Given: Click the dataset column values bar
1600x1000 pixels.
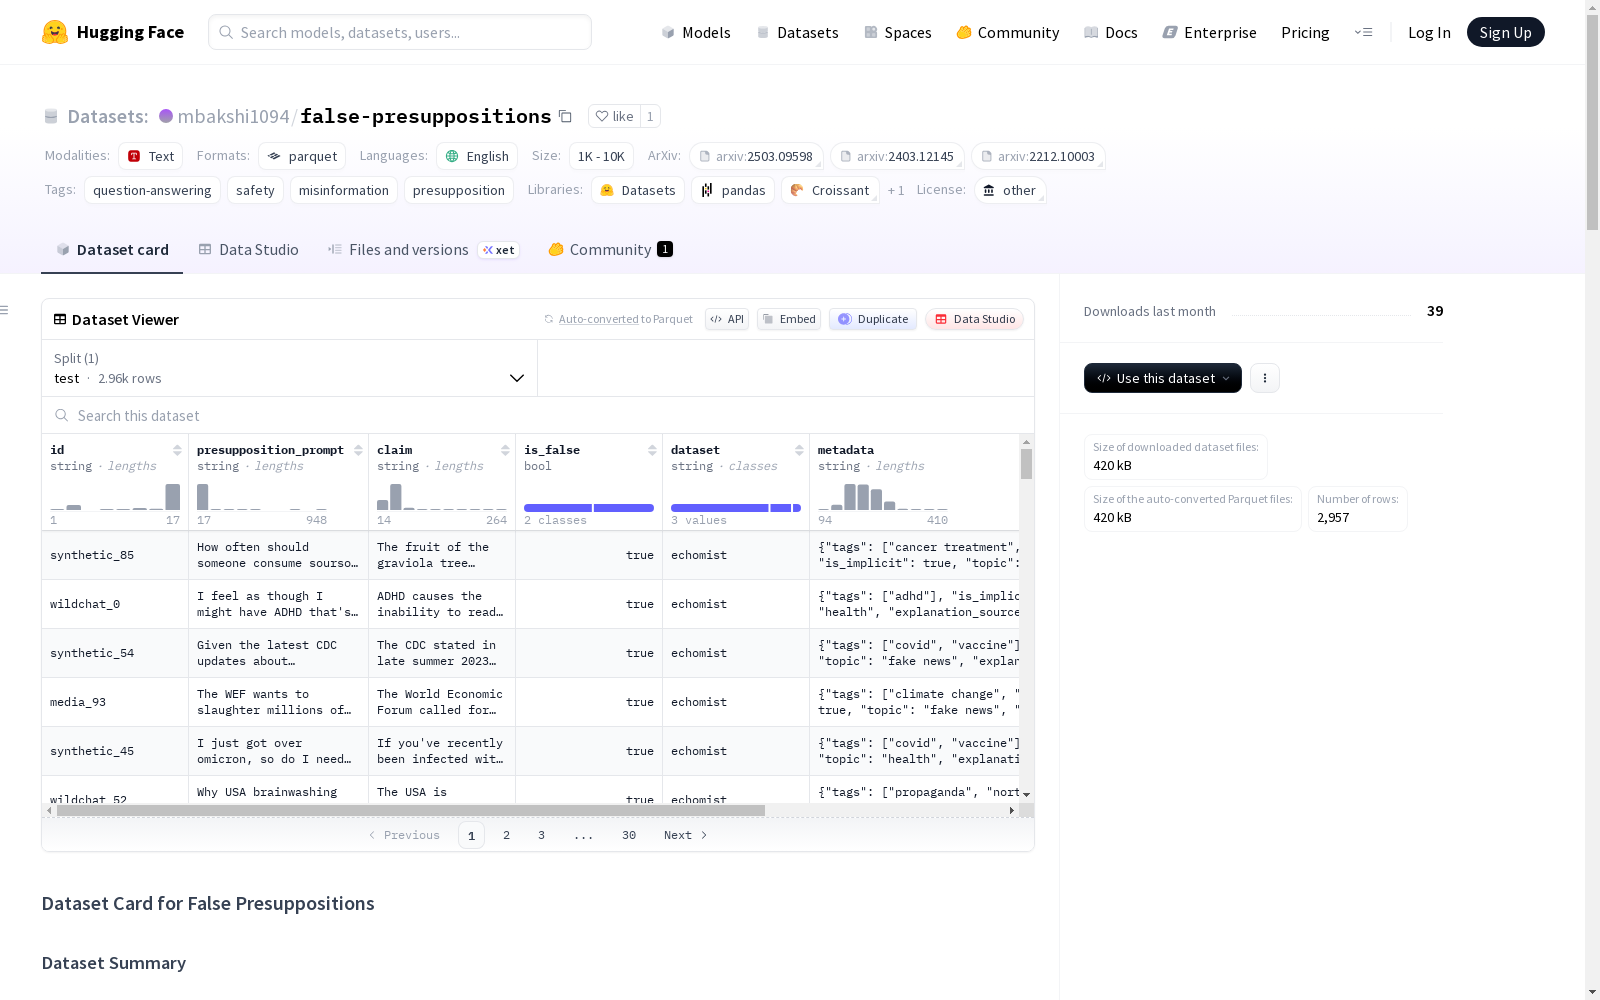Looking at the screenshot, I should click(x=736, y=508).
